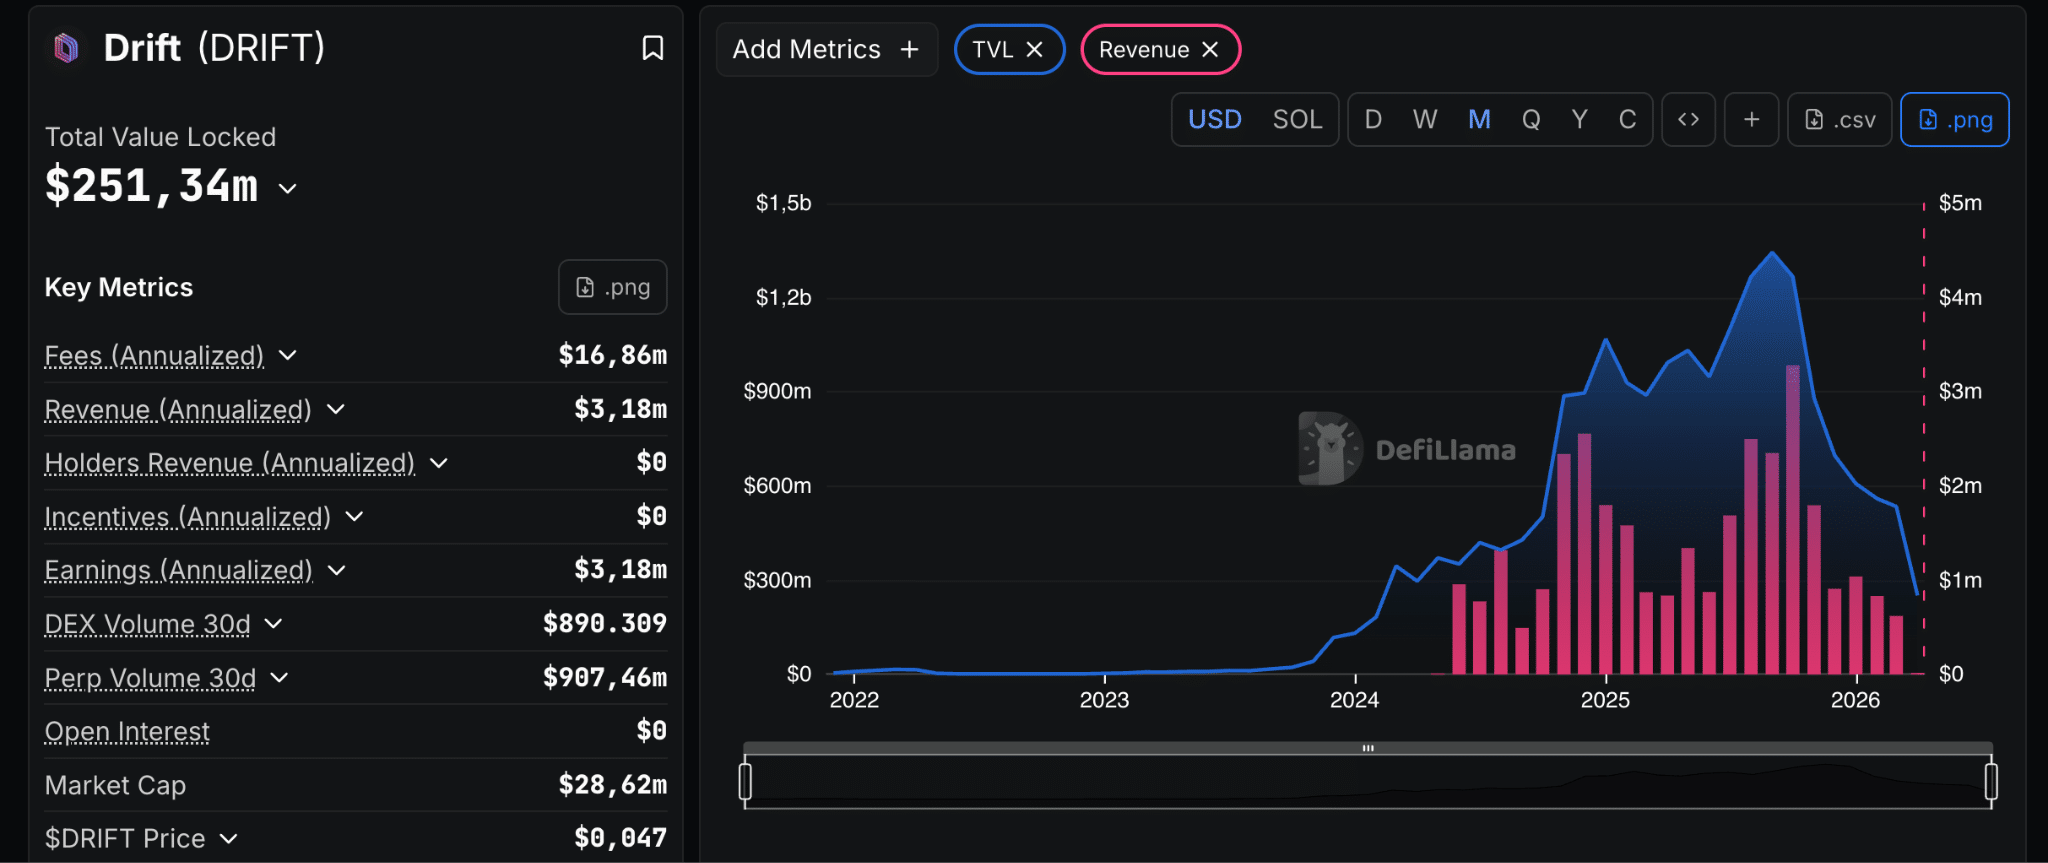The height and width of the screenshot is (863, 2048).
Task: Export the chart as .png image
Action: (1954, 120)
